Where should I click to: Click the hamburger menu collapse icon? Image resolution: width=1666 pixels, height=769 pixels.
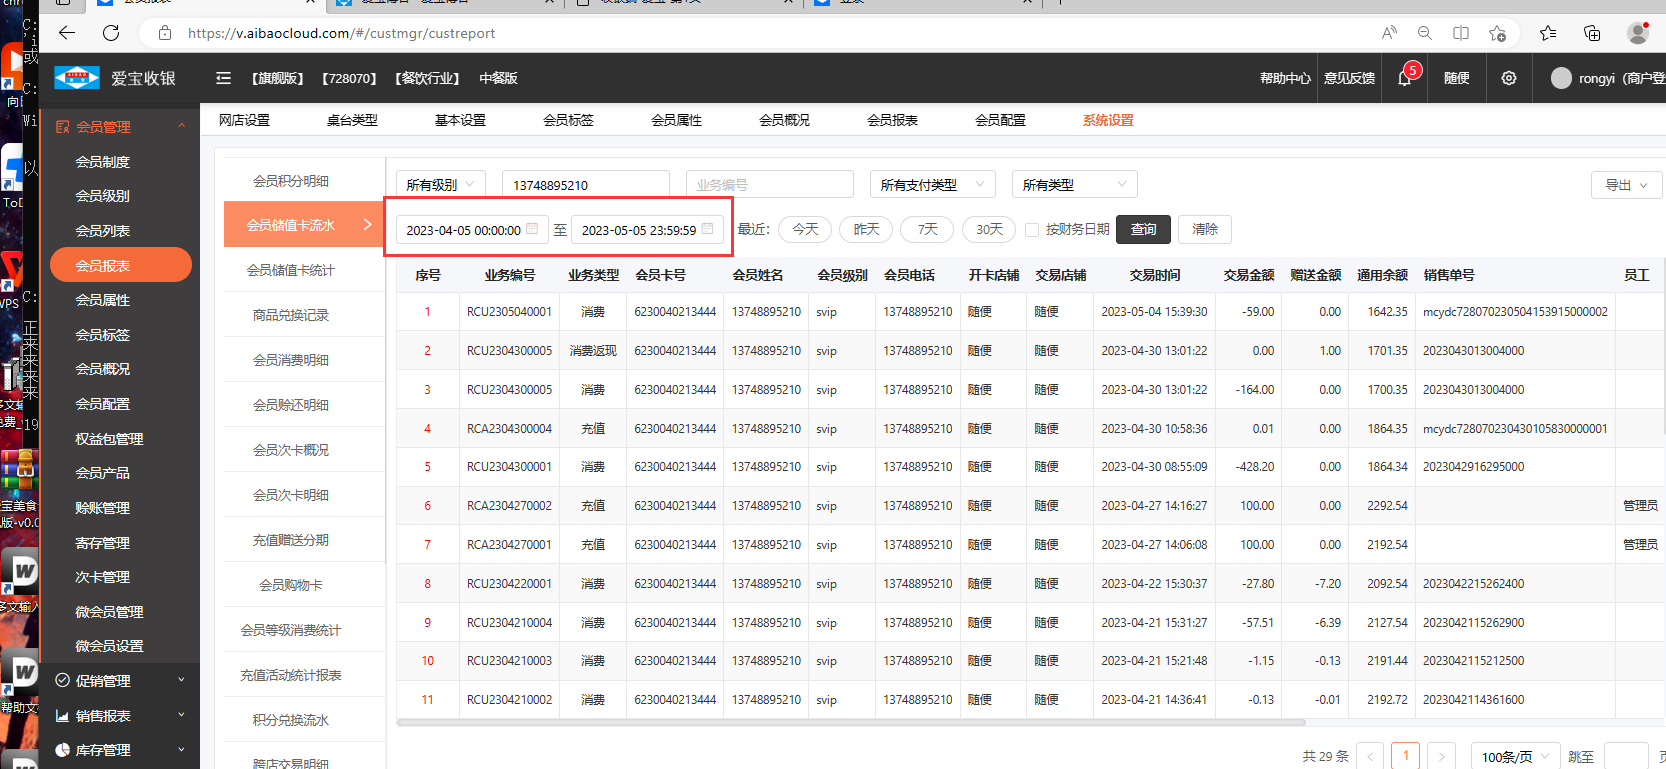coord(223,78)
